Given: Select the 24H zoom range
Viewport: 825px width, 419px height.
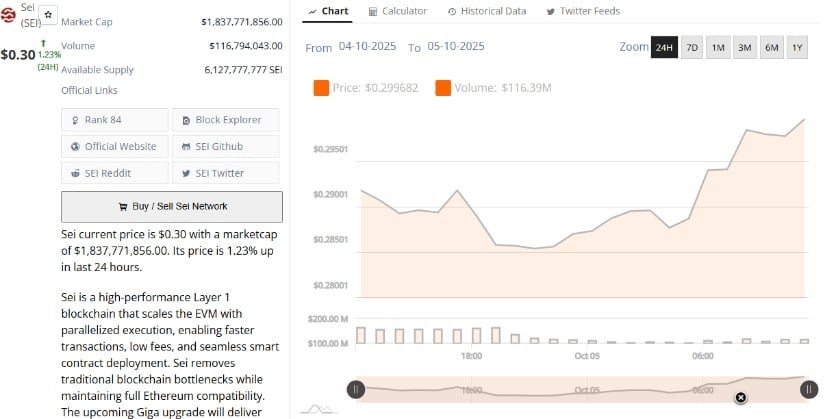Looking at the screenshot, I should click(664, 48).
